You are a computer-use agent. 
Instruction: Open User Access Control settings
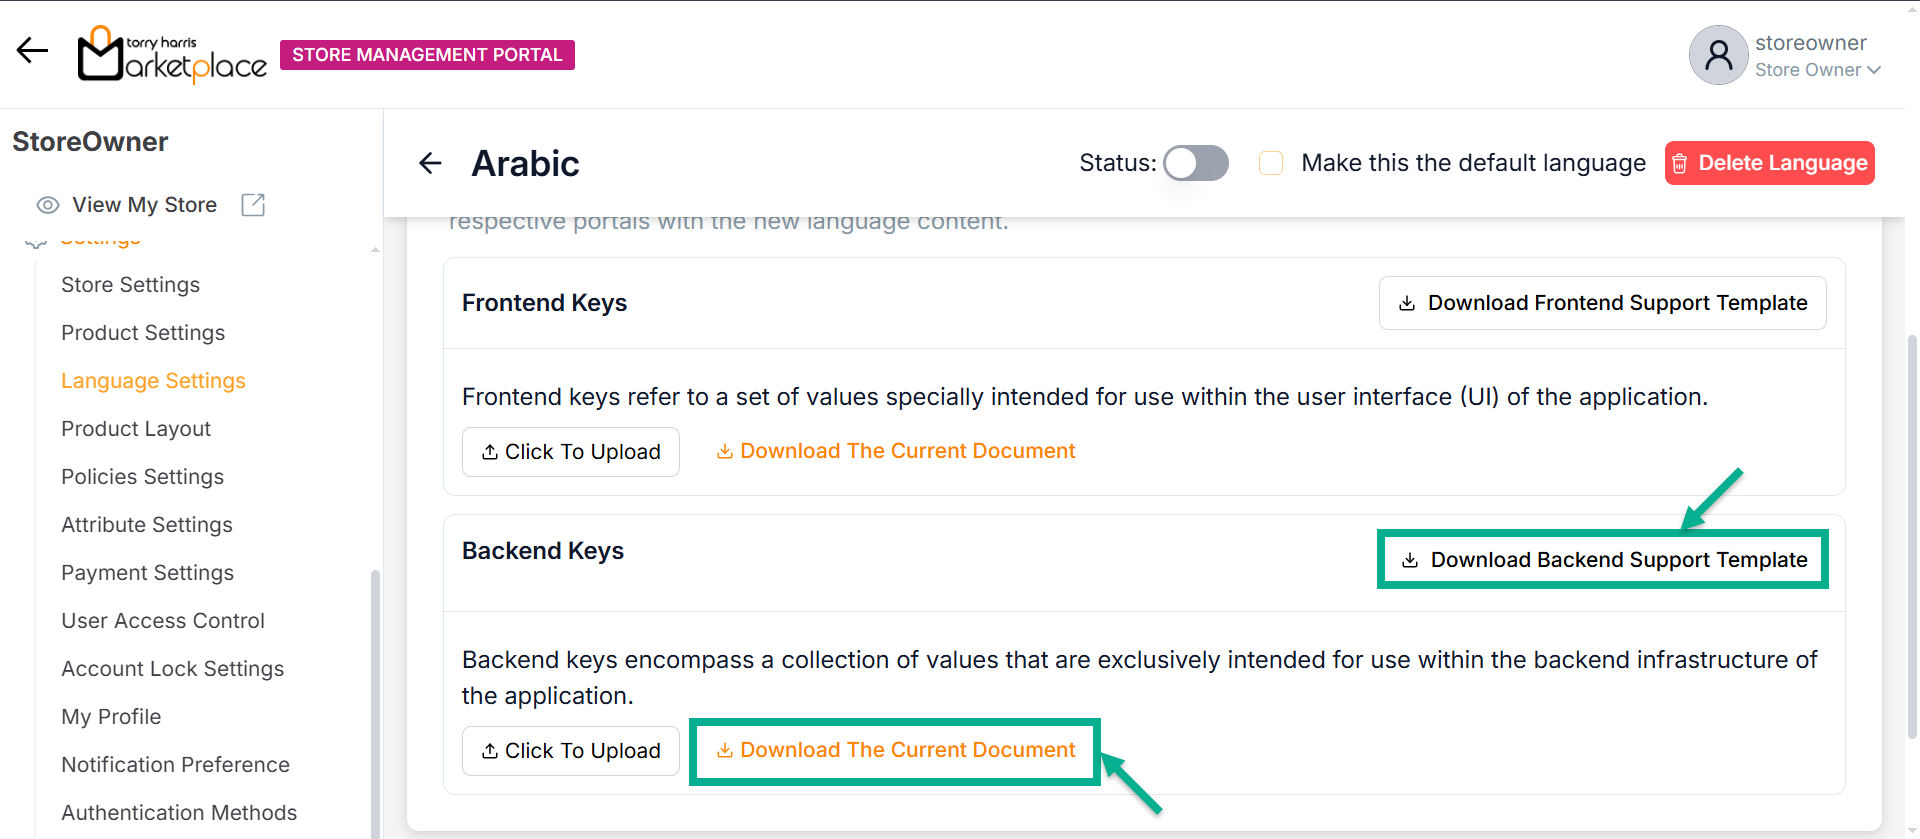(163, 621)
